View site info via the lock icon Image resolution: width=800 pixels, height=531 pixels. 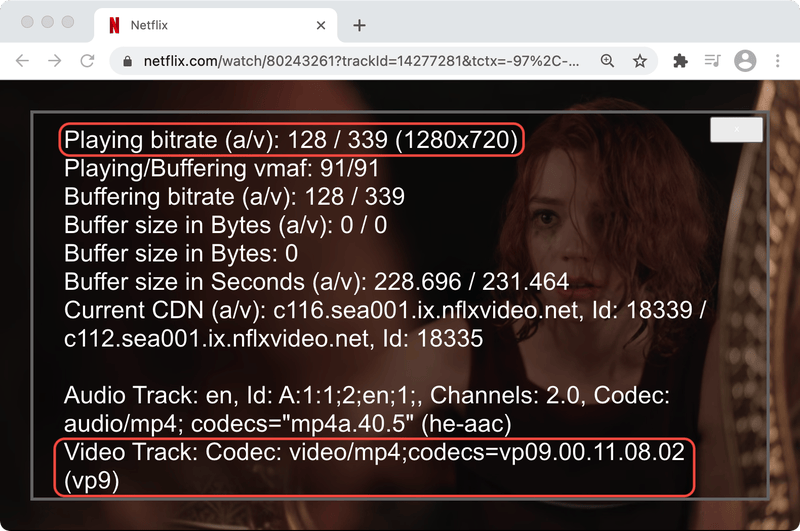(127, 61)
